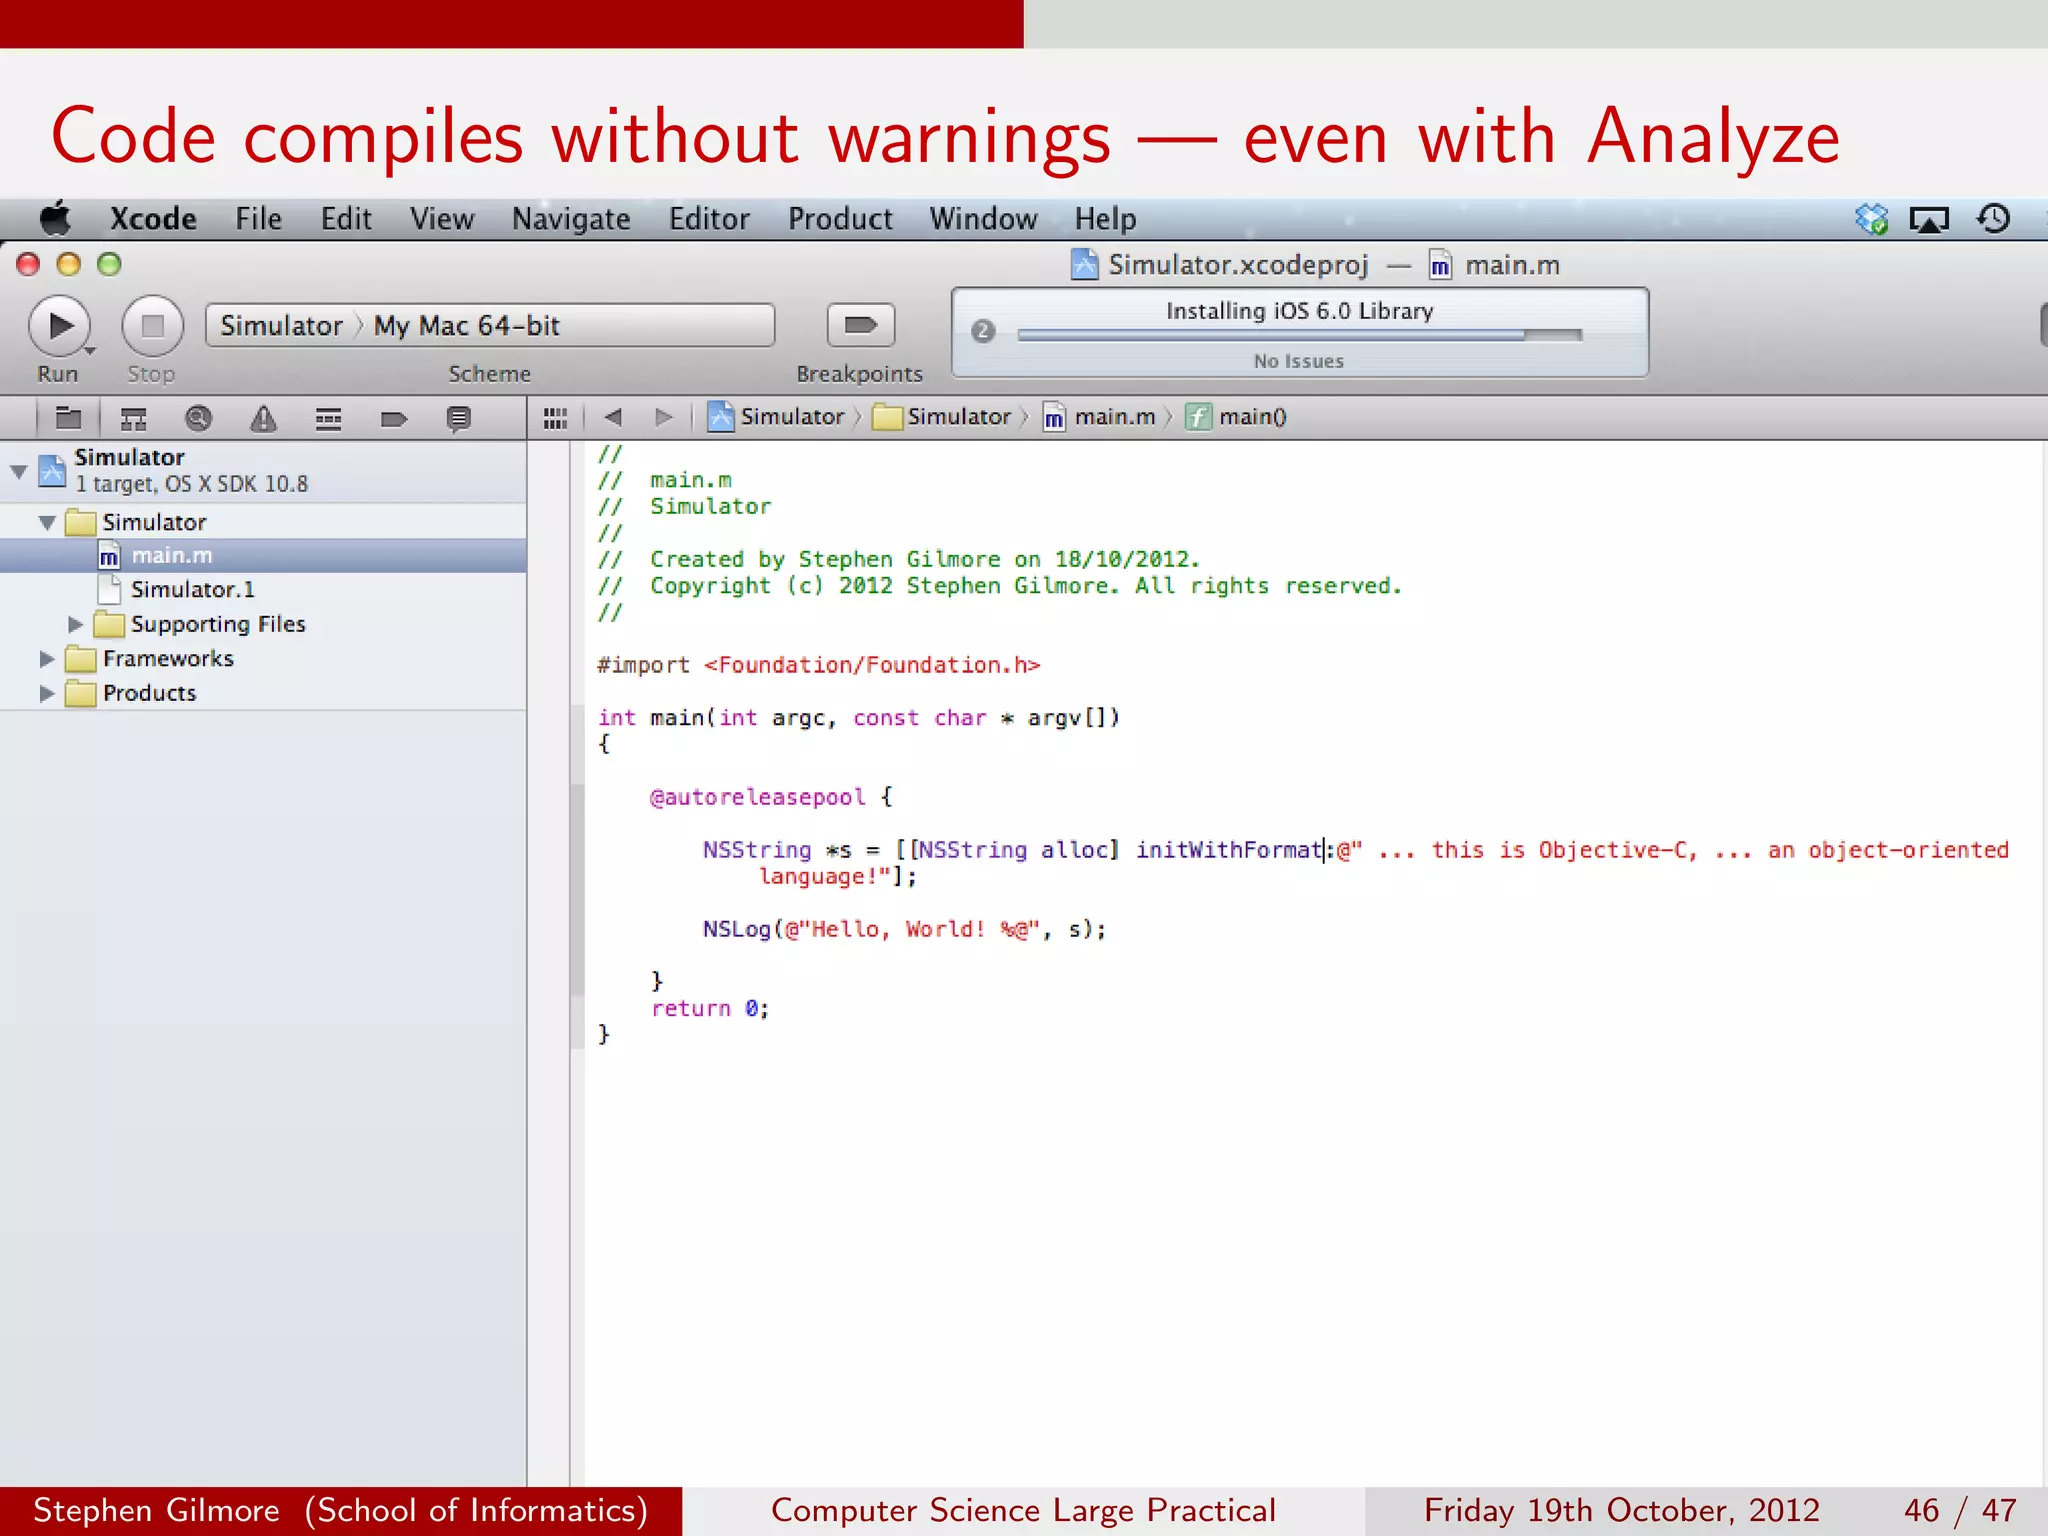The image size is (2048, 1536).
Task: Click main() function in jump bar
Action: tap(1236, 416)
